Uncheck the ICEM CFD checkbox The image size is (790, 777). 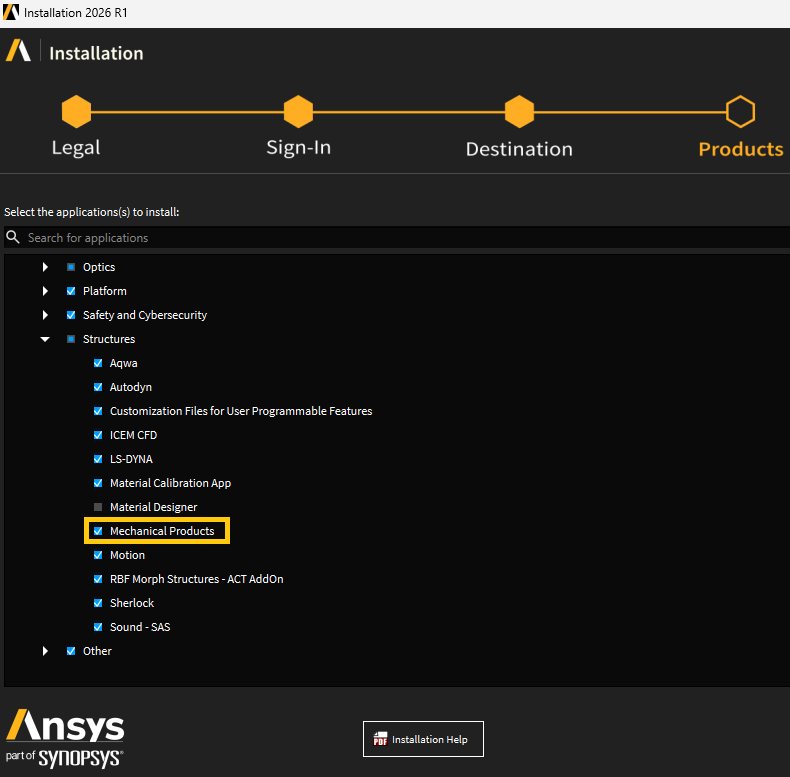point(98,435)
